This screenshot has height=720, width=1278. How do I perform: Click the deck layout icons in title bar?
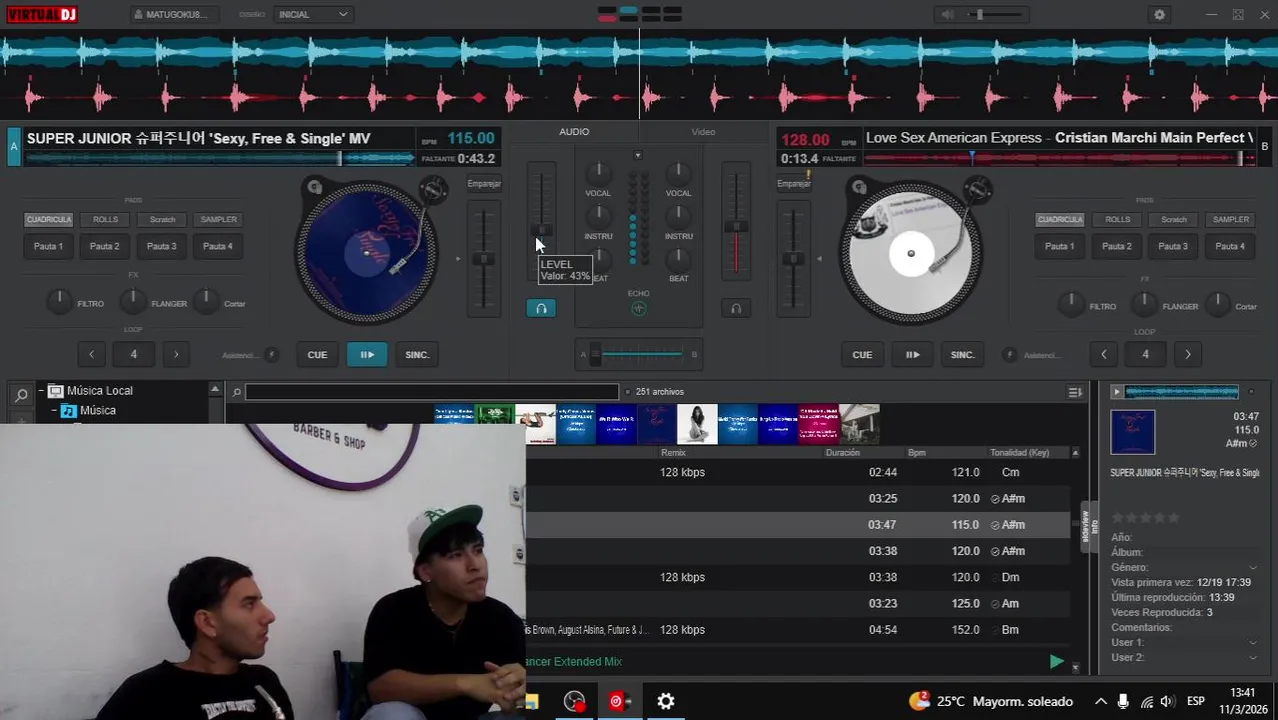640,14
